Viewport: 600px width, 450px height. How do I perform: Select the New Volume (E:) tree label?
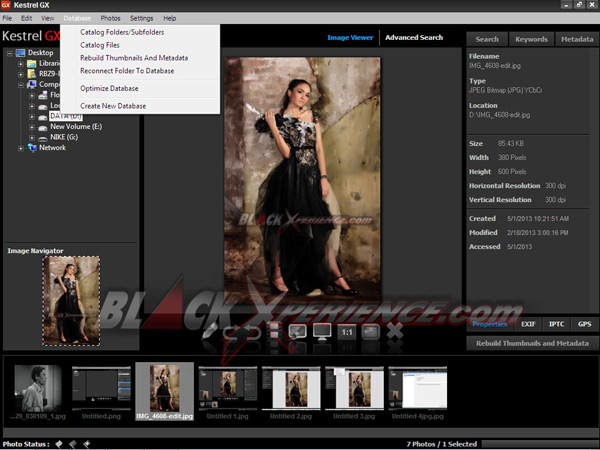point(76,127)
